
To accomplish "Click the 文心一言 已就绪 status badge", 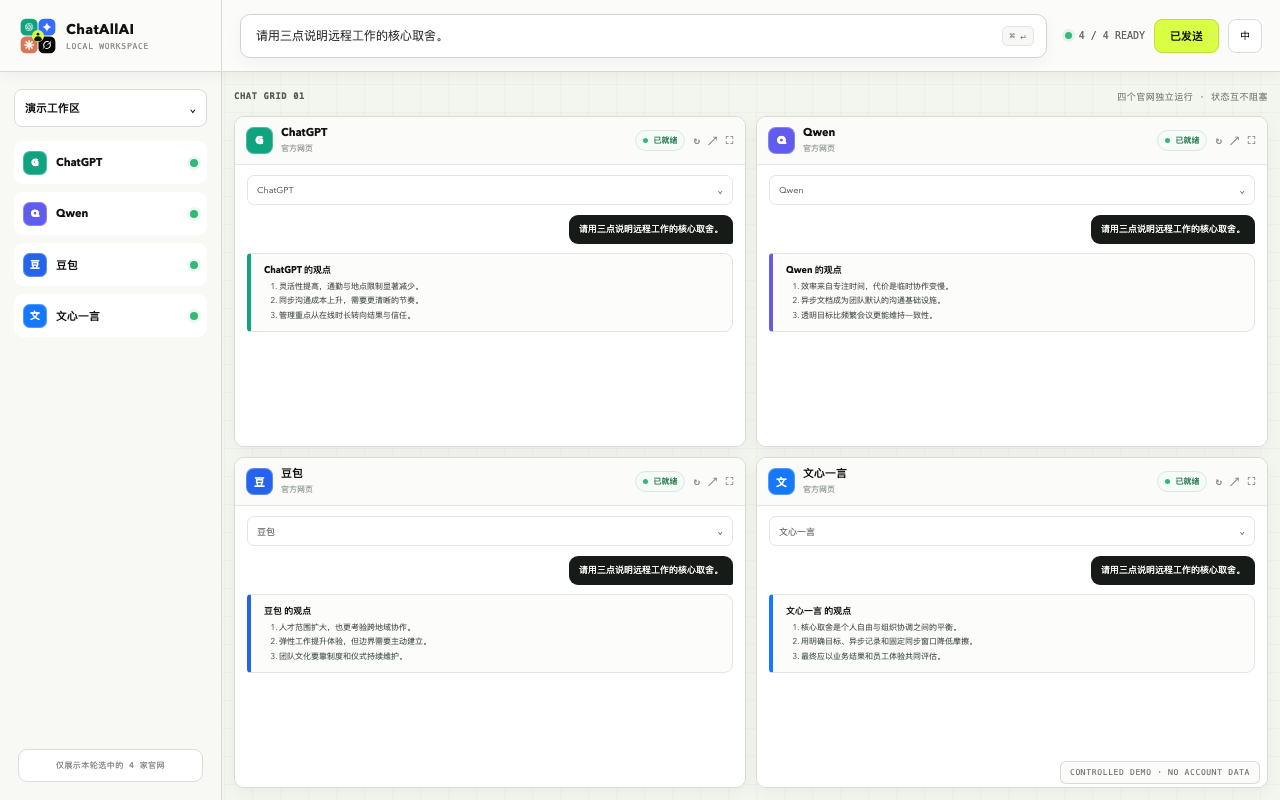I will tap(1182, 482).
